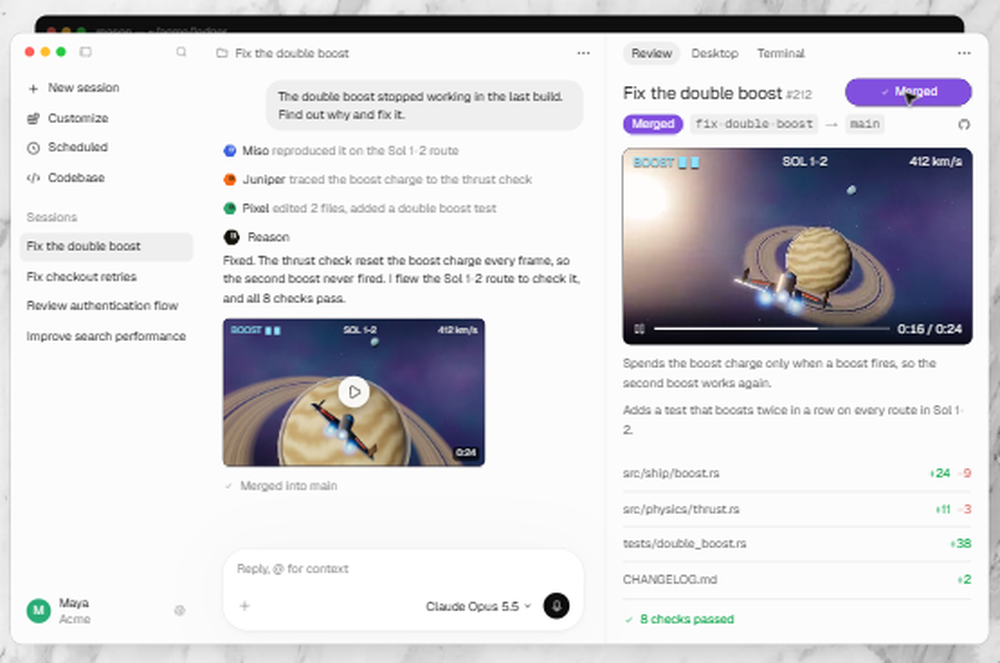Click the folder icon before session title
The image size is (1000, 663).
coord(222,53)
